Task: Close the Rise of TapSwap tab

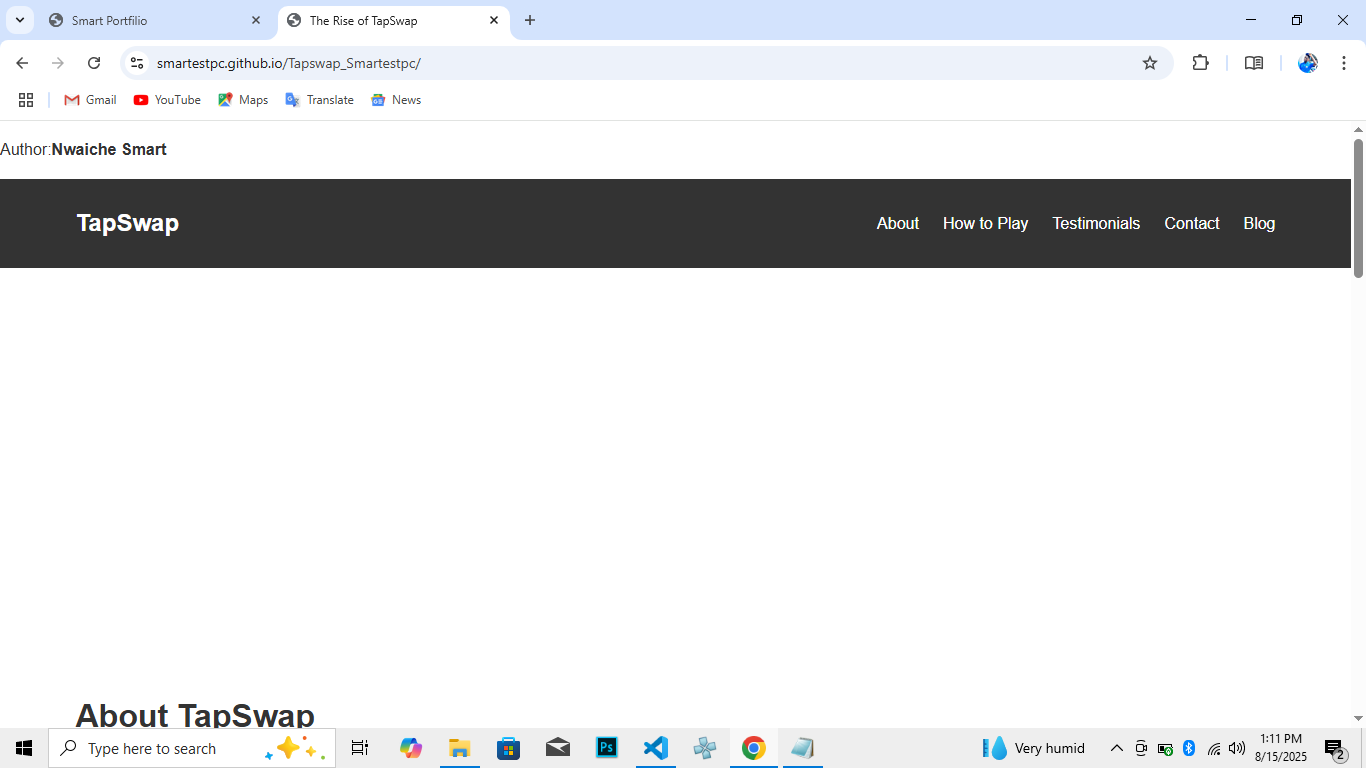Action: [x=494, y=20]
